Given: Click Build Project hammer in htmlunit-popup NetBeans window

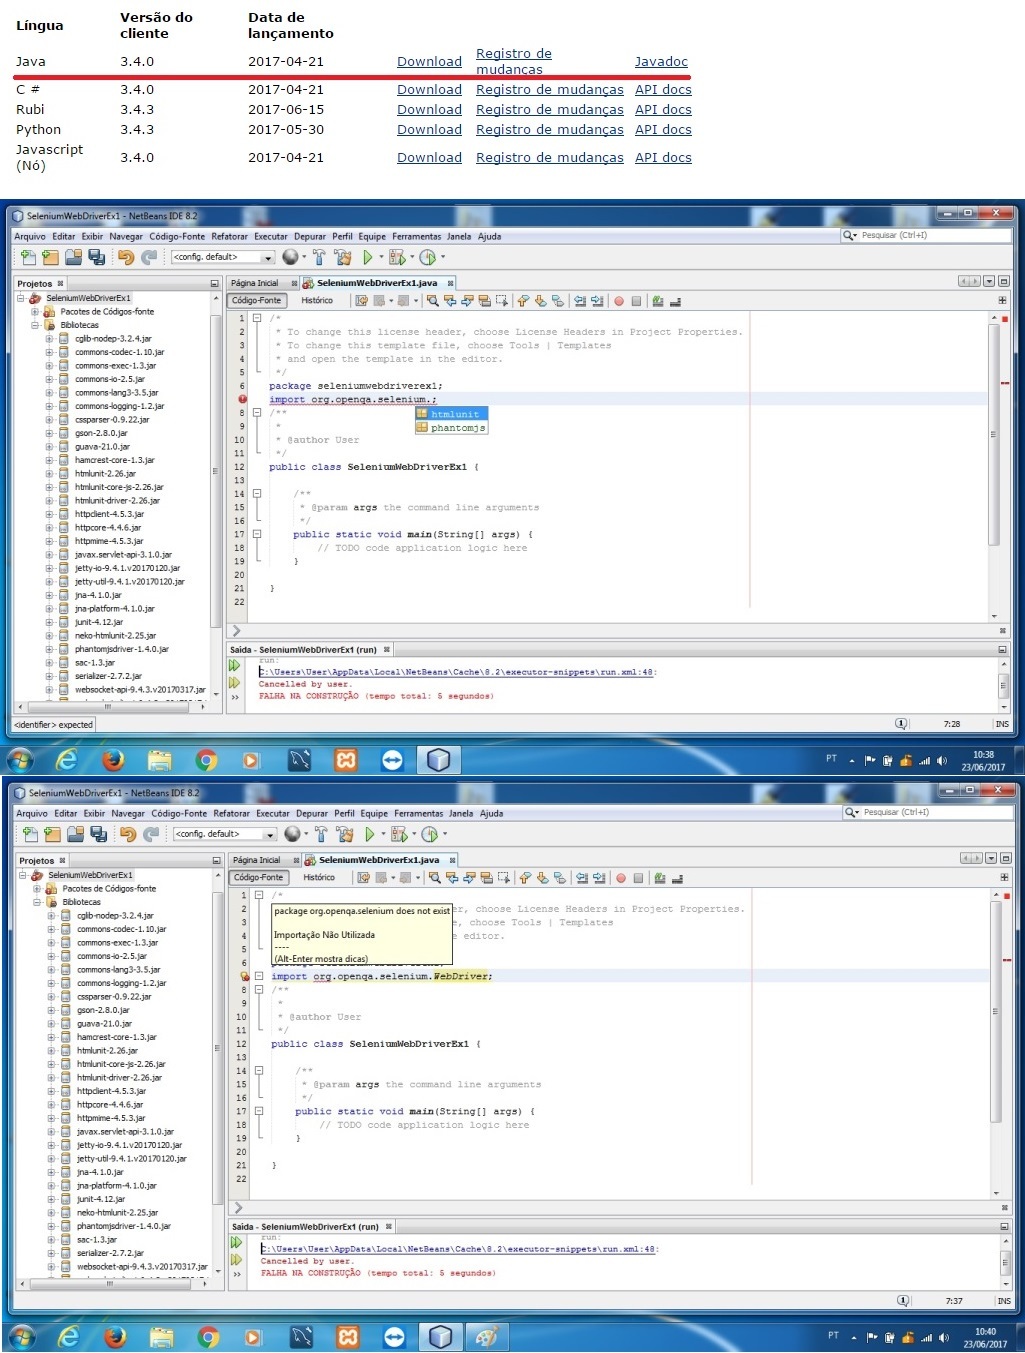Looking at the screenshot, I should coord(319,257).
